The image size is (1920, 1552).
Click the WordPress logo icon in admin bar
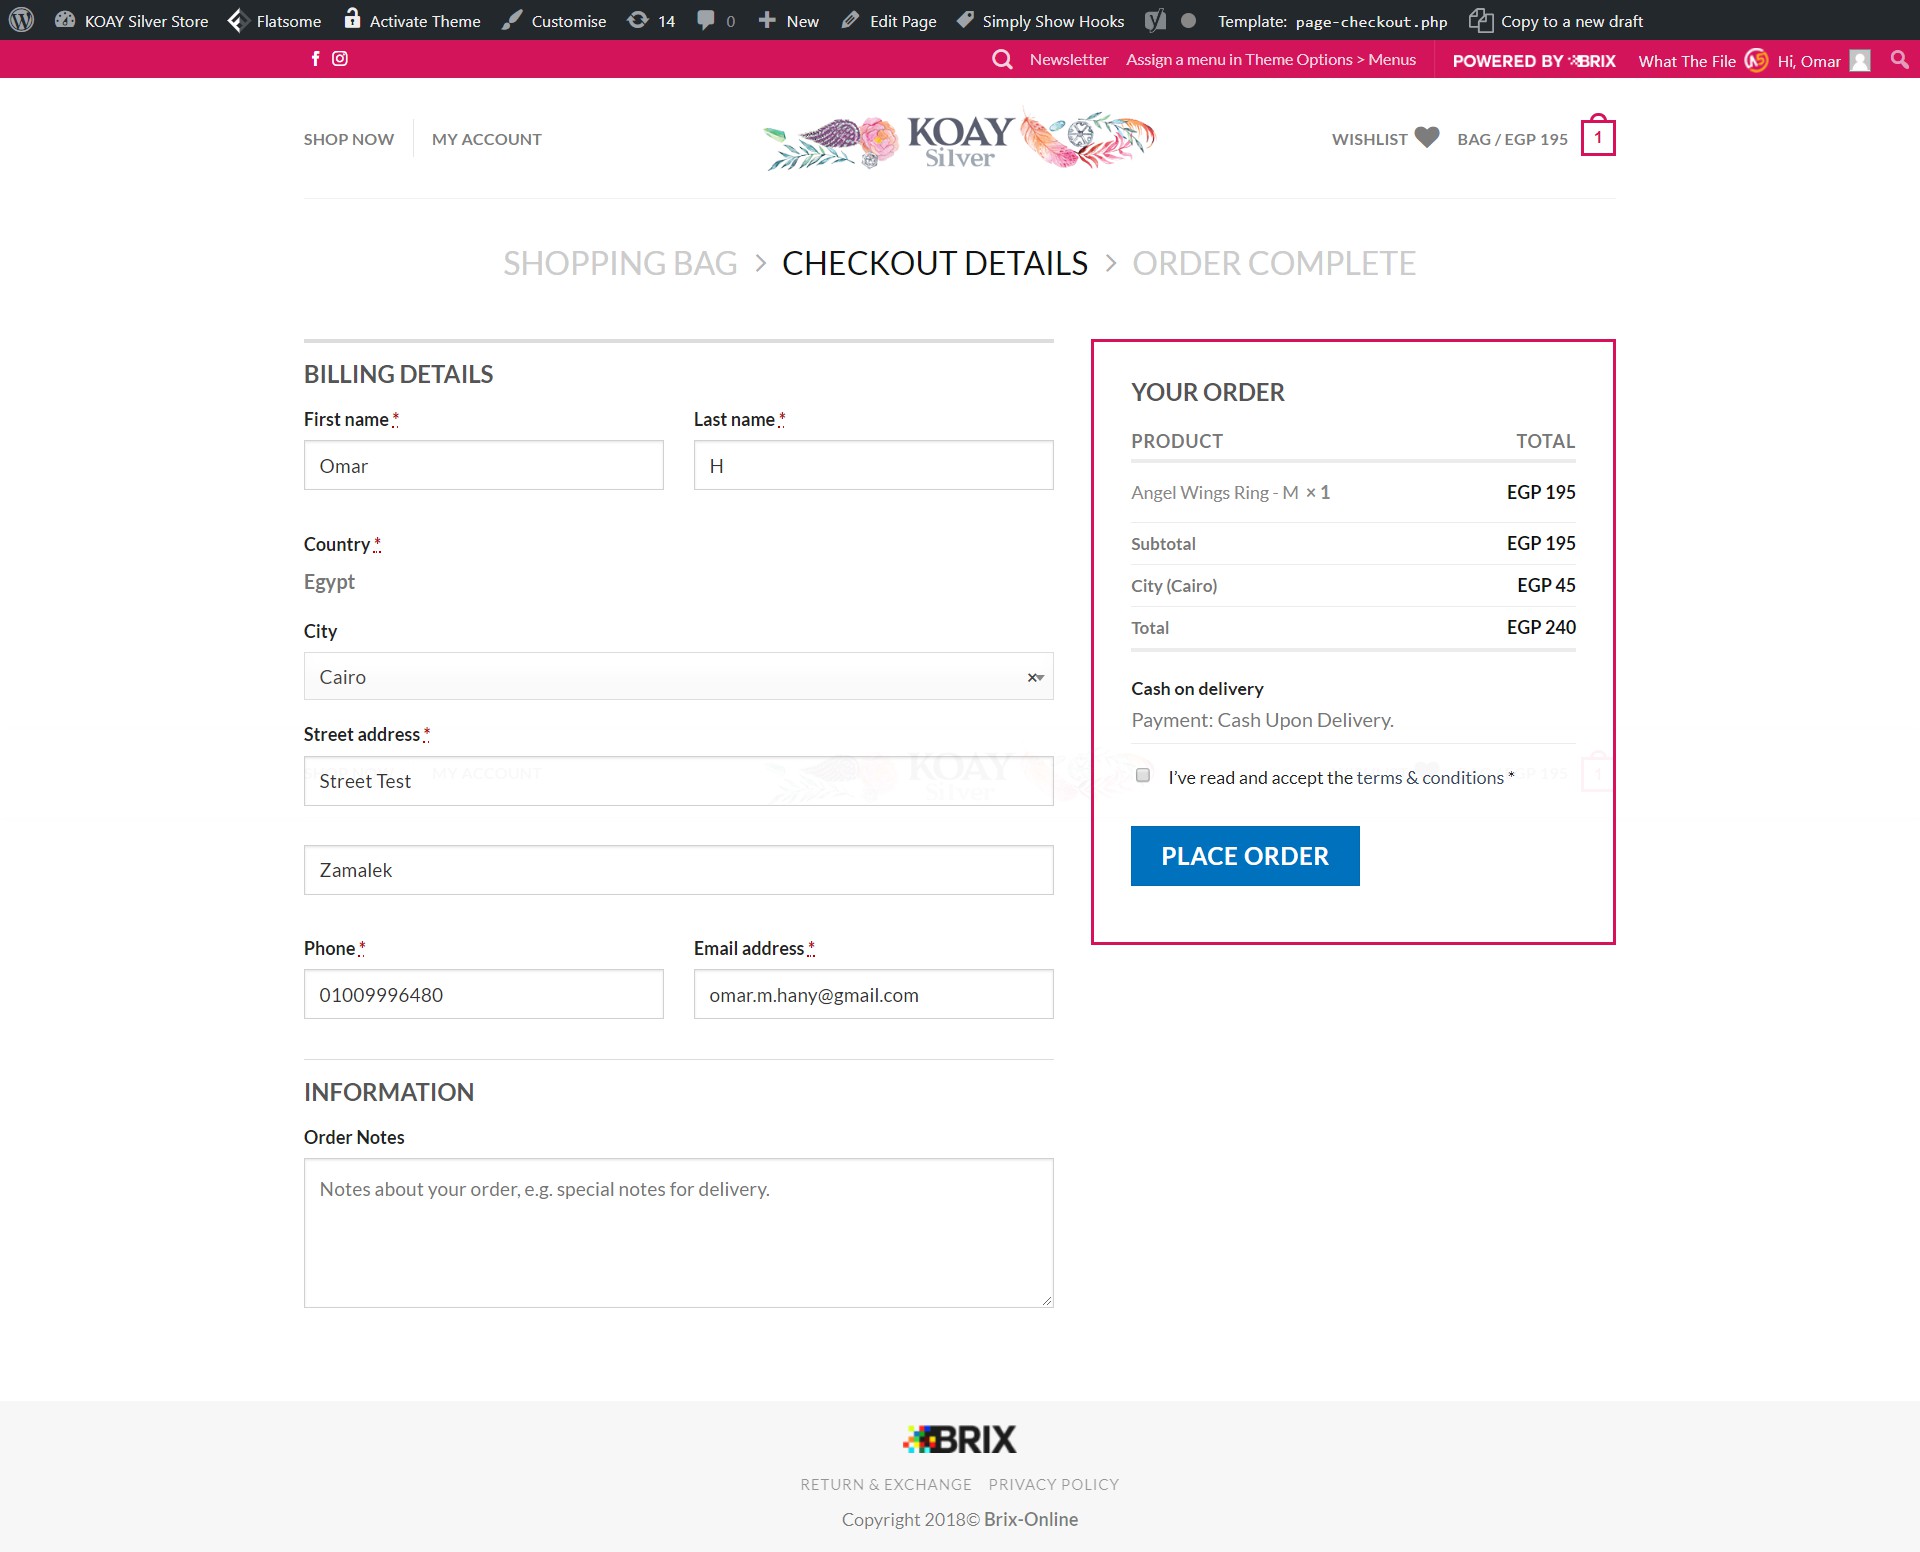click(x=21, y=20)
